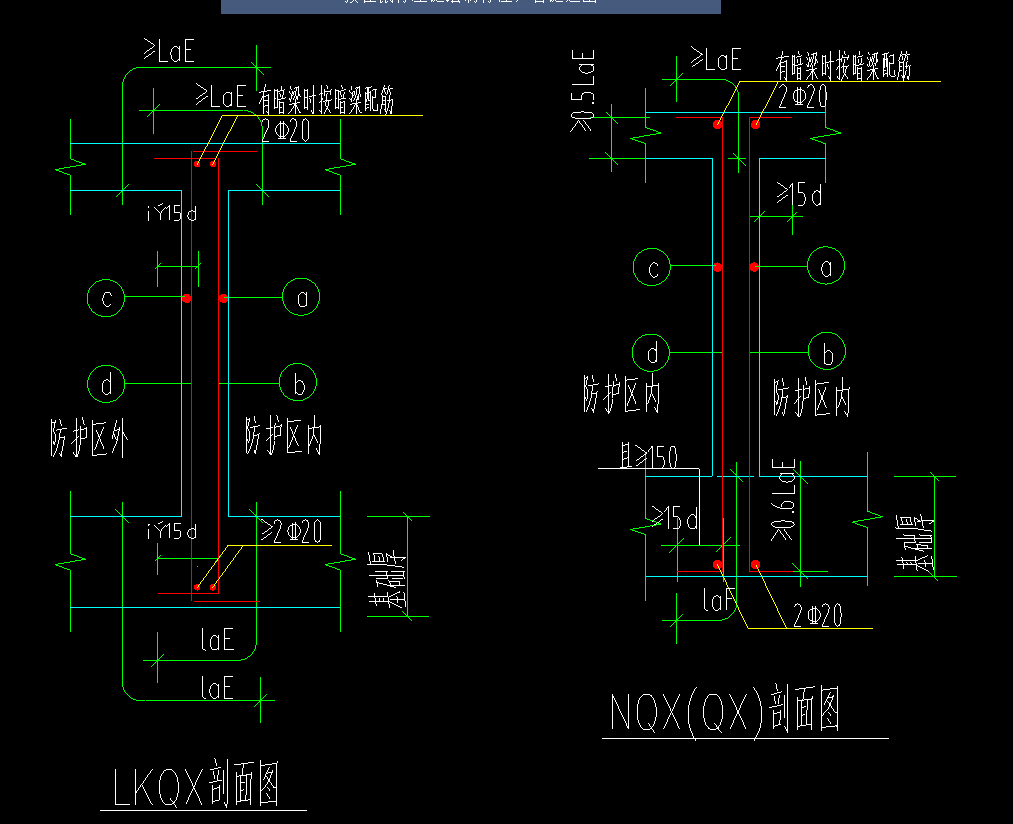Select the ≥LaE dimension in NQX(QX) section
The image size is (1013, 824).
(x=716, y=60)
